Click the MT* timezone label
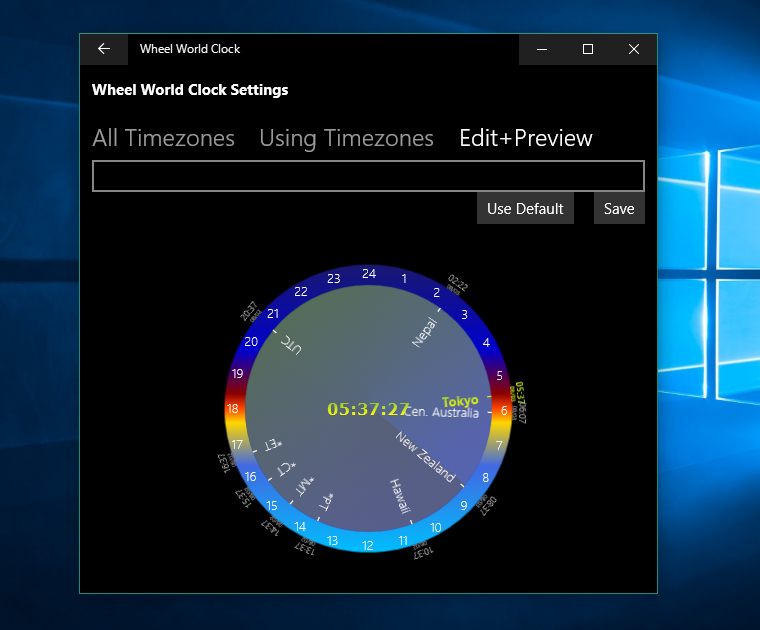760x630 pixels. (x=305, y=486)
